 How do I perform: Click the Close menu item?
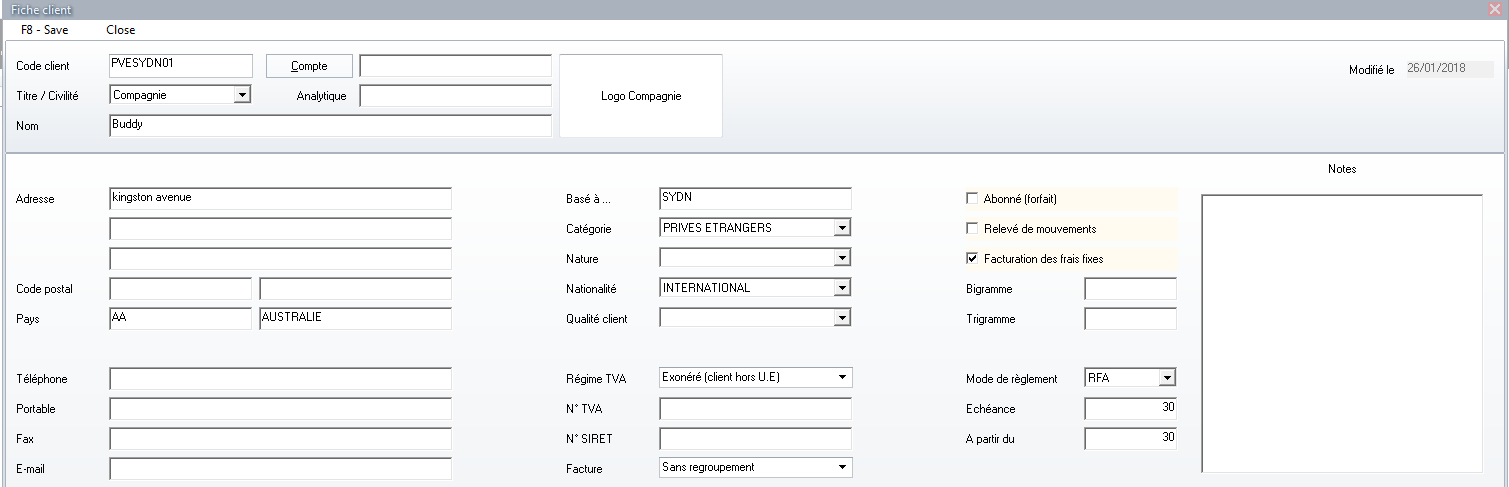pyautogui.click(x=120, y=30)
